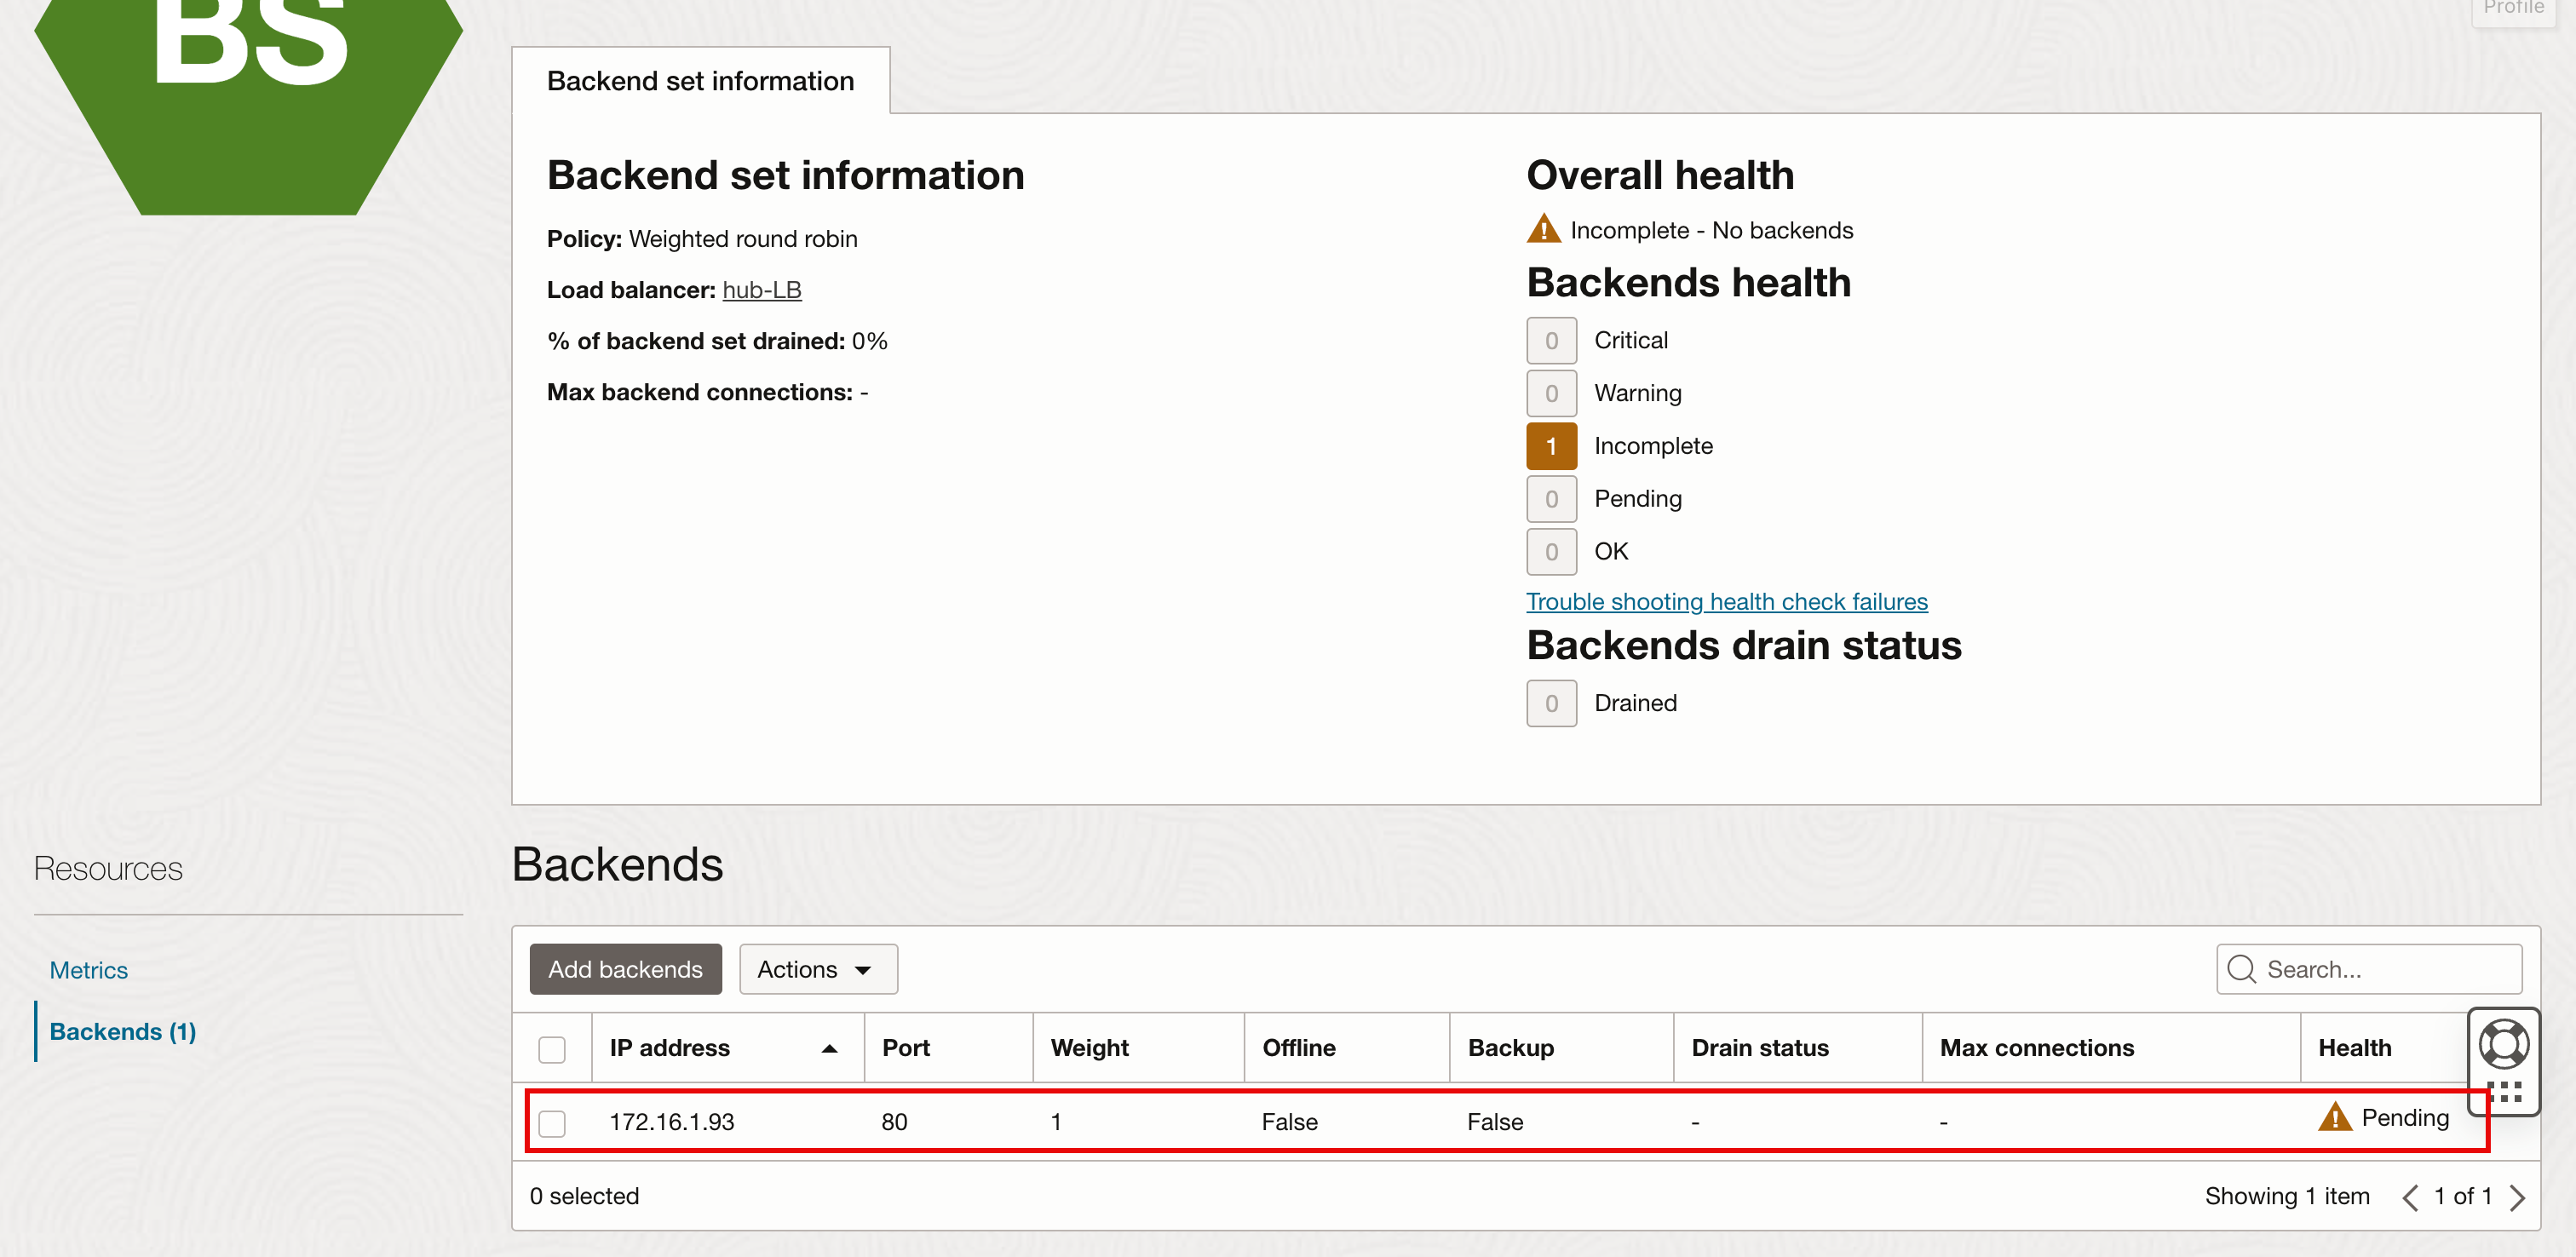Click the Overall health warning triangle icon
2576x1257 pixels.
coord(1543,229)
